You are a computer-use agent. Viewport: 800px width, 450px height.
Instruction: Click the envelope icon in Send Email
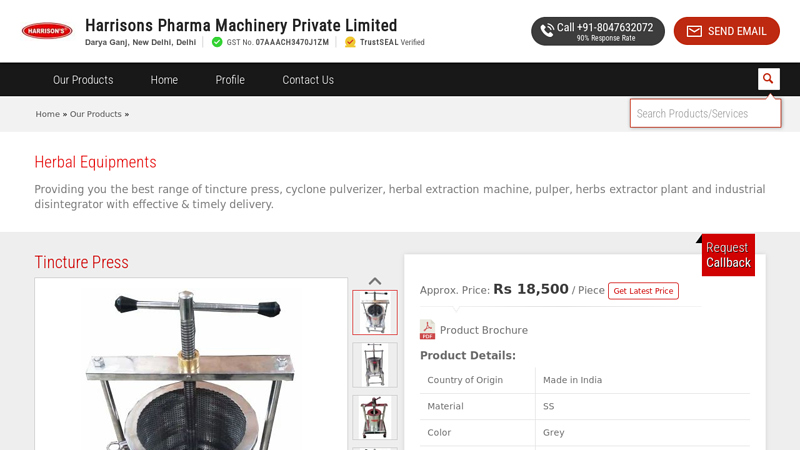[x=694, y=31]
